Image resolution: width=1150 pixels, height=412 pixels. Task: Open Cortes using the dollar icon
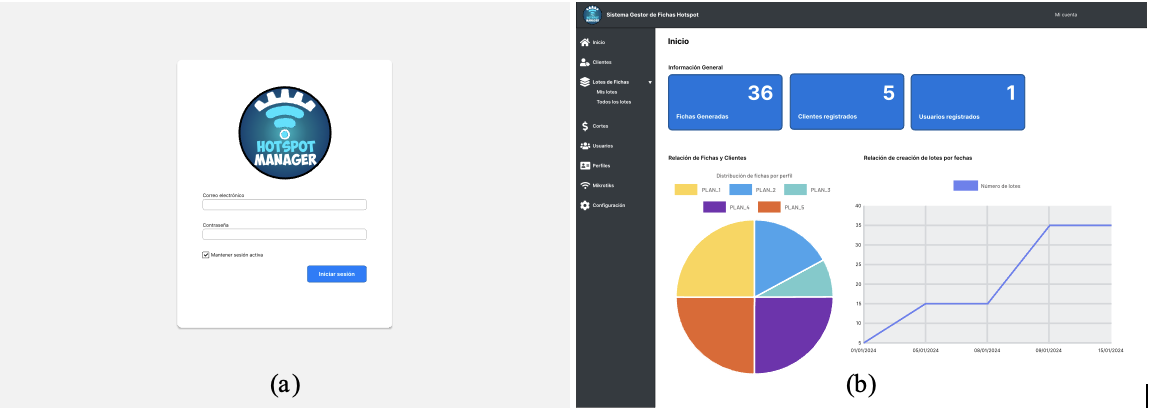(585, 126)
